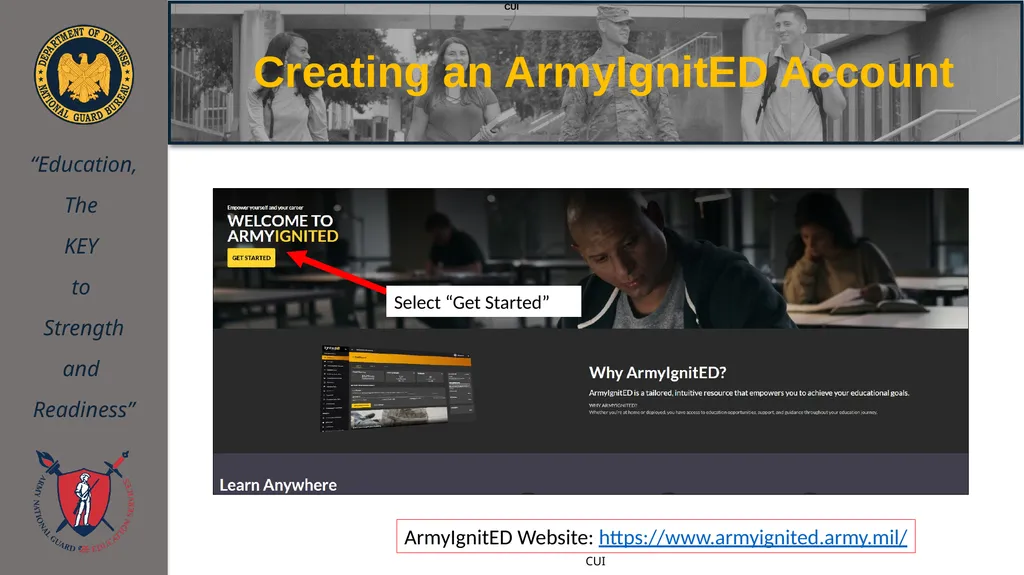Click the Army National Guard Education Services emblem
Viewport: 1024px width, 575px height.
pyautogui.click(x=83, y=501)
